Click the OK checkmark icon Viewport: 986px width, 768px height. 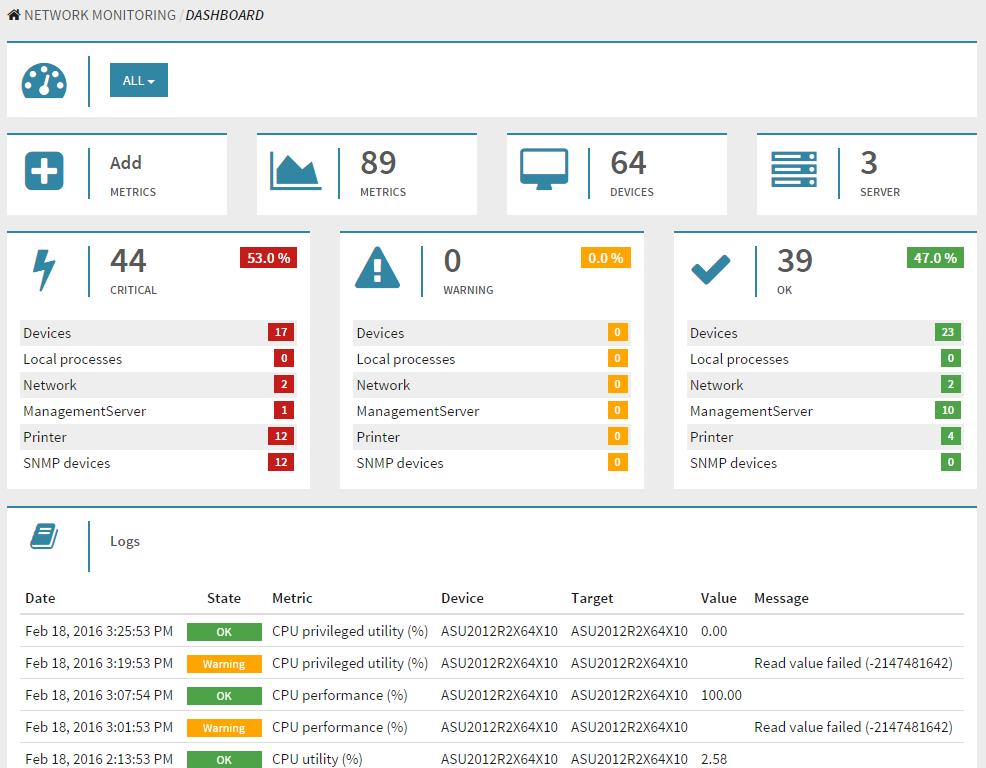712,268
